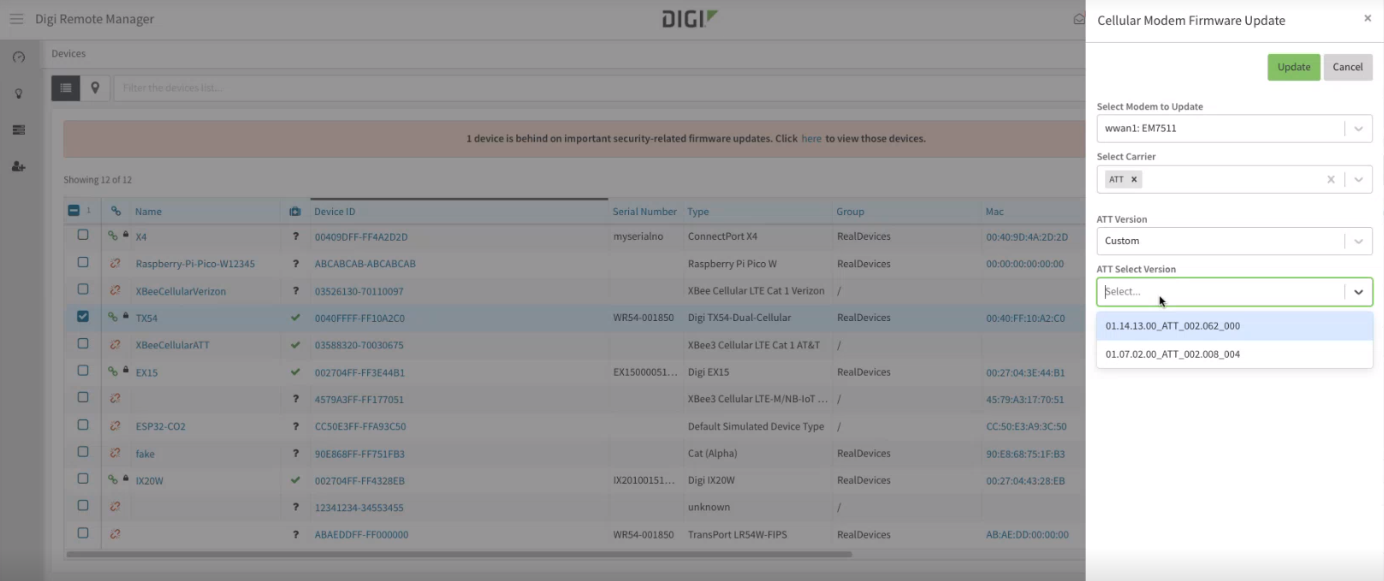Expand the Select Carrier chevron

click(x=1358, y=179)
